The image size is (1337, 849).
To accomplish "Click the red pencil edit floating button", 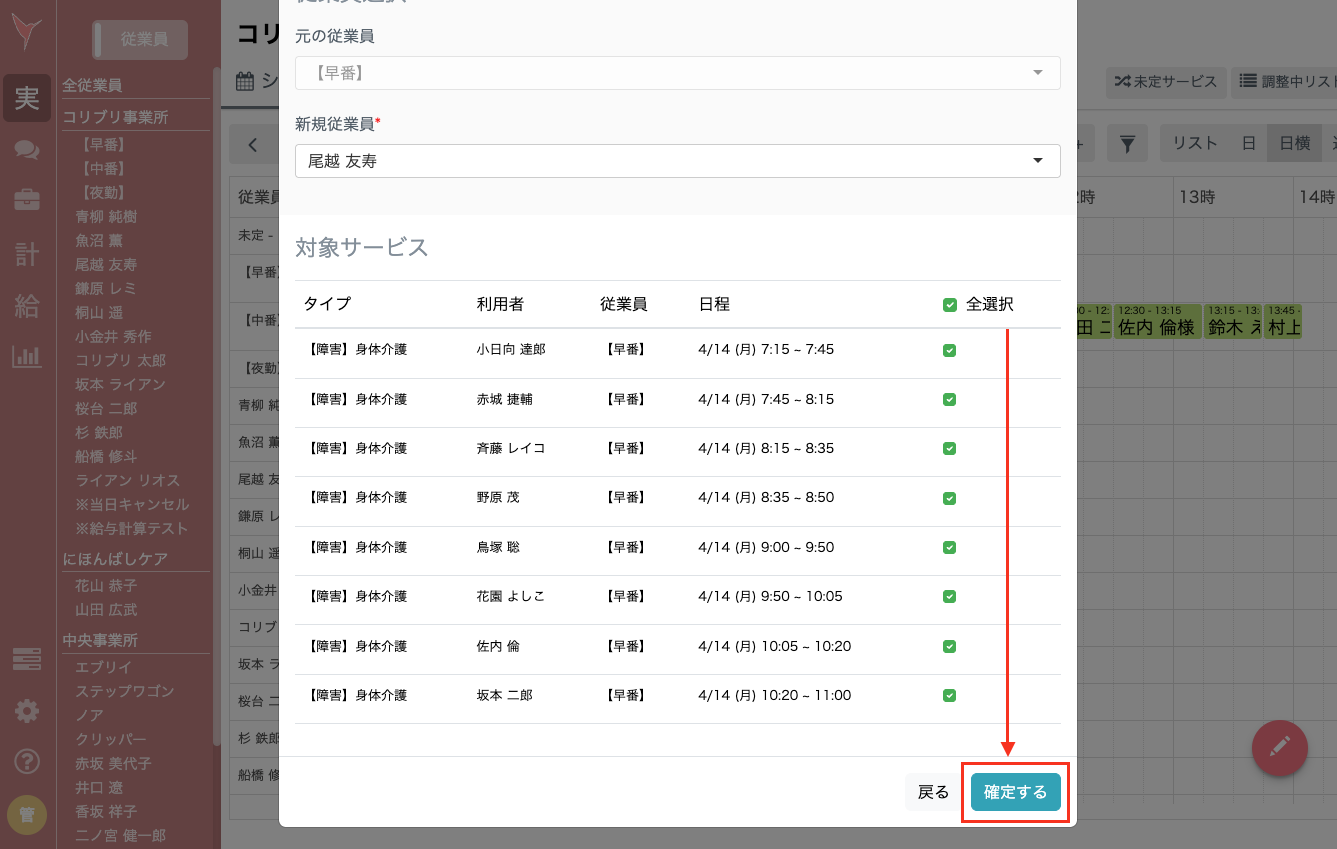I will [x=1280, y=748].
